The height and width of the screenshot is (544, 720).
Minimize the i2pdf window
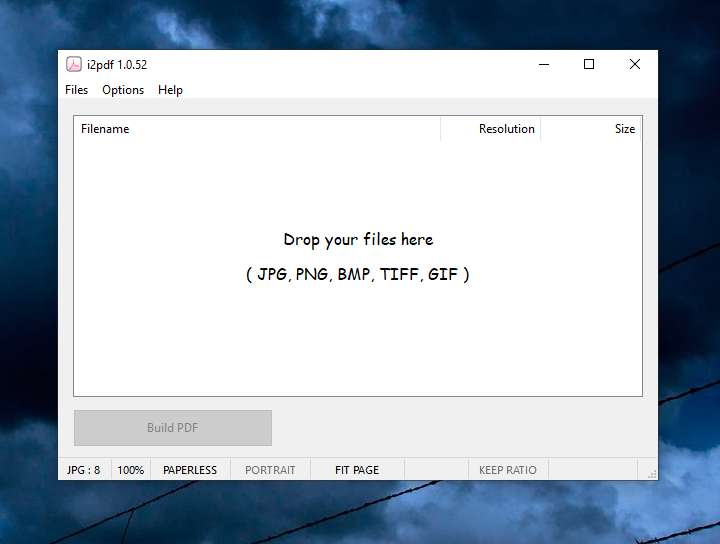click(544, 64)
